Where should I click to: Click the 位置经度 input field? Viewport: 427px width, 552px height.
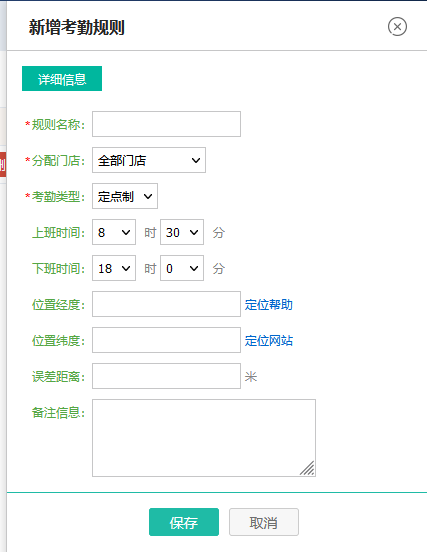tap(167, 304)
